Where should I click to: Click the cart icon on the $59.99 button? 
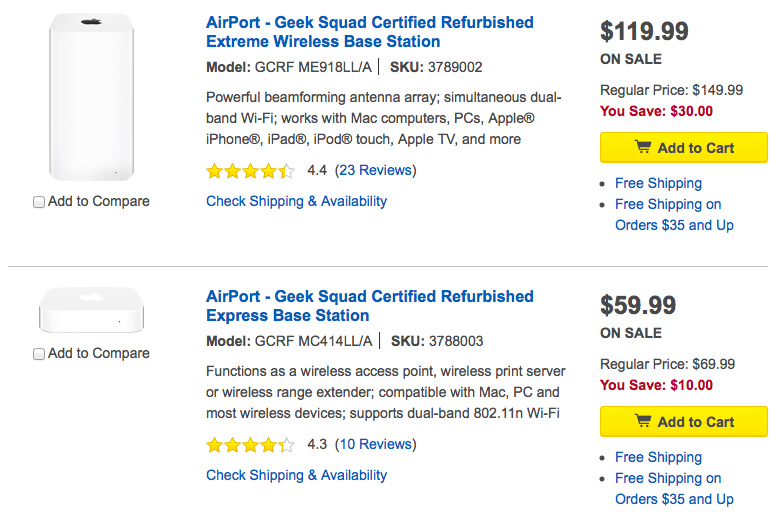click(643, 422)
